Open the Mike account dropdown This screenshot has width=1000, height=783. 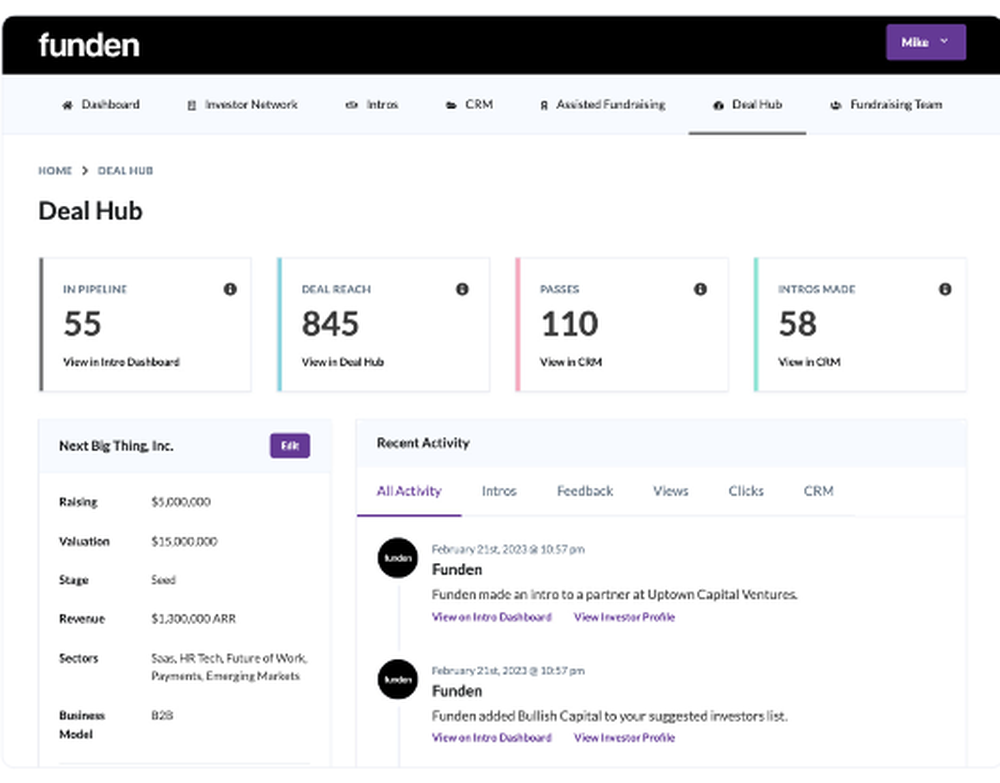point(925,42)
